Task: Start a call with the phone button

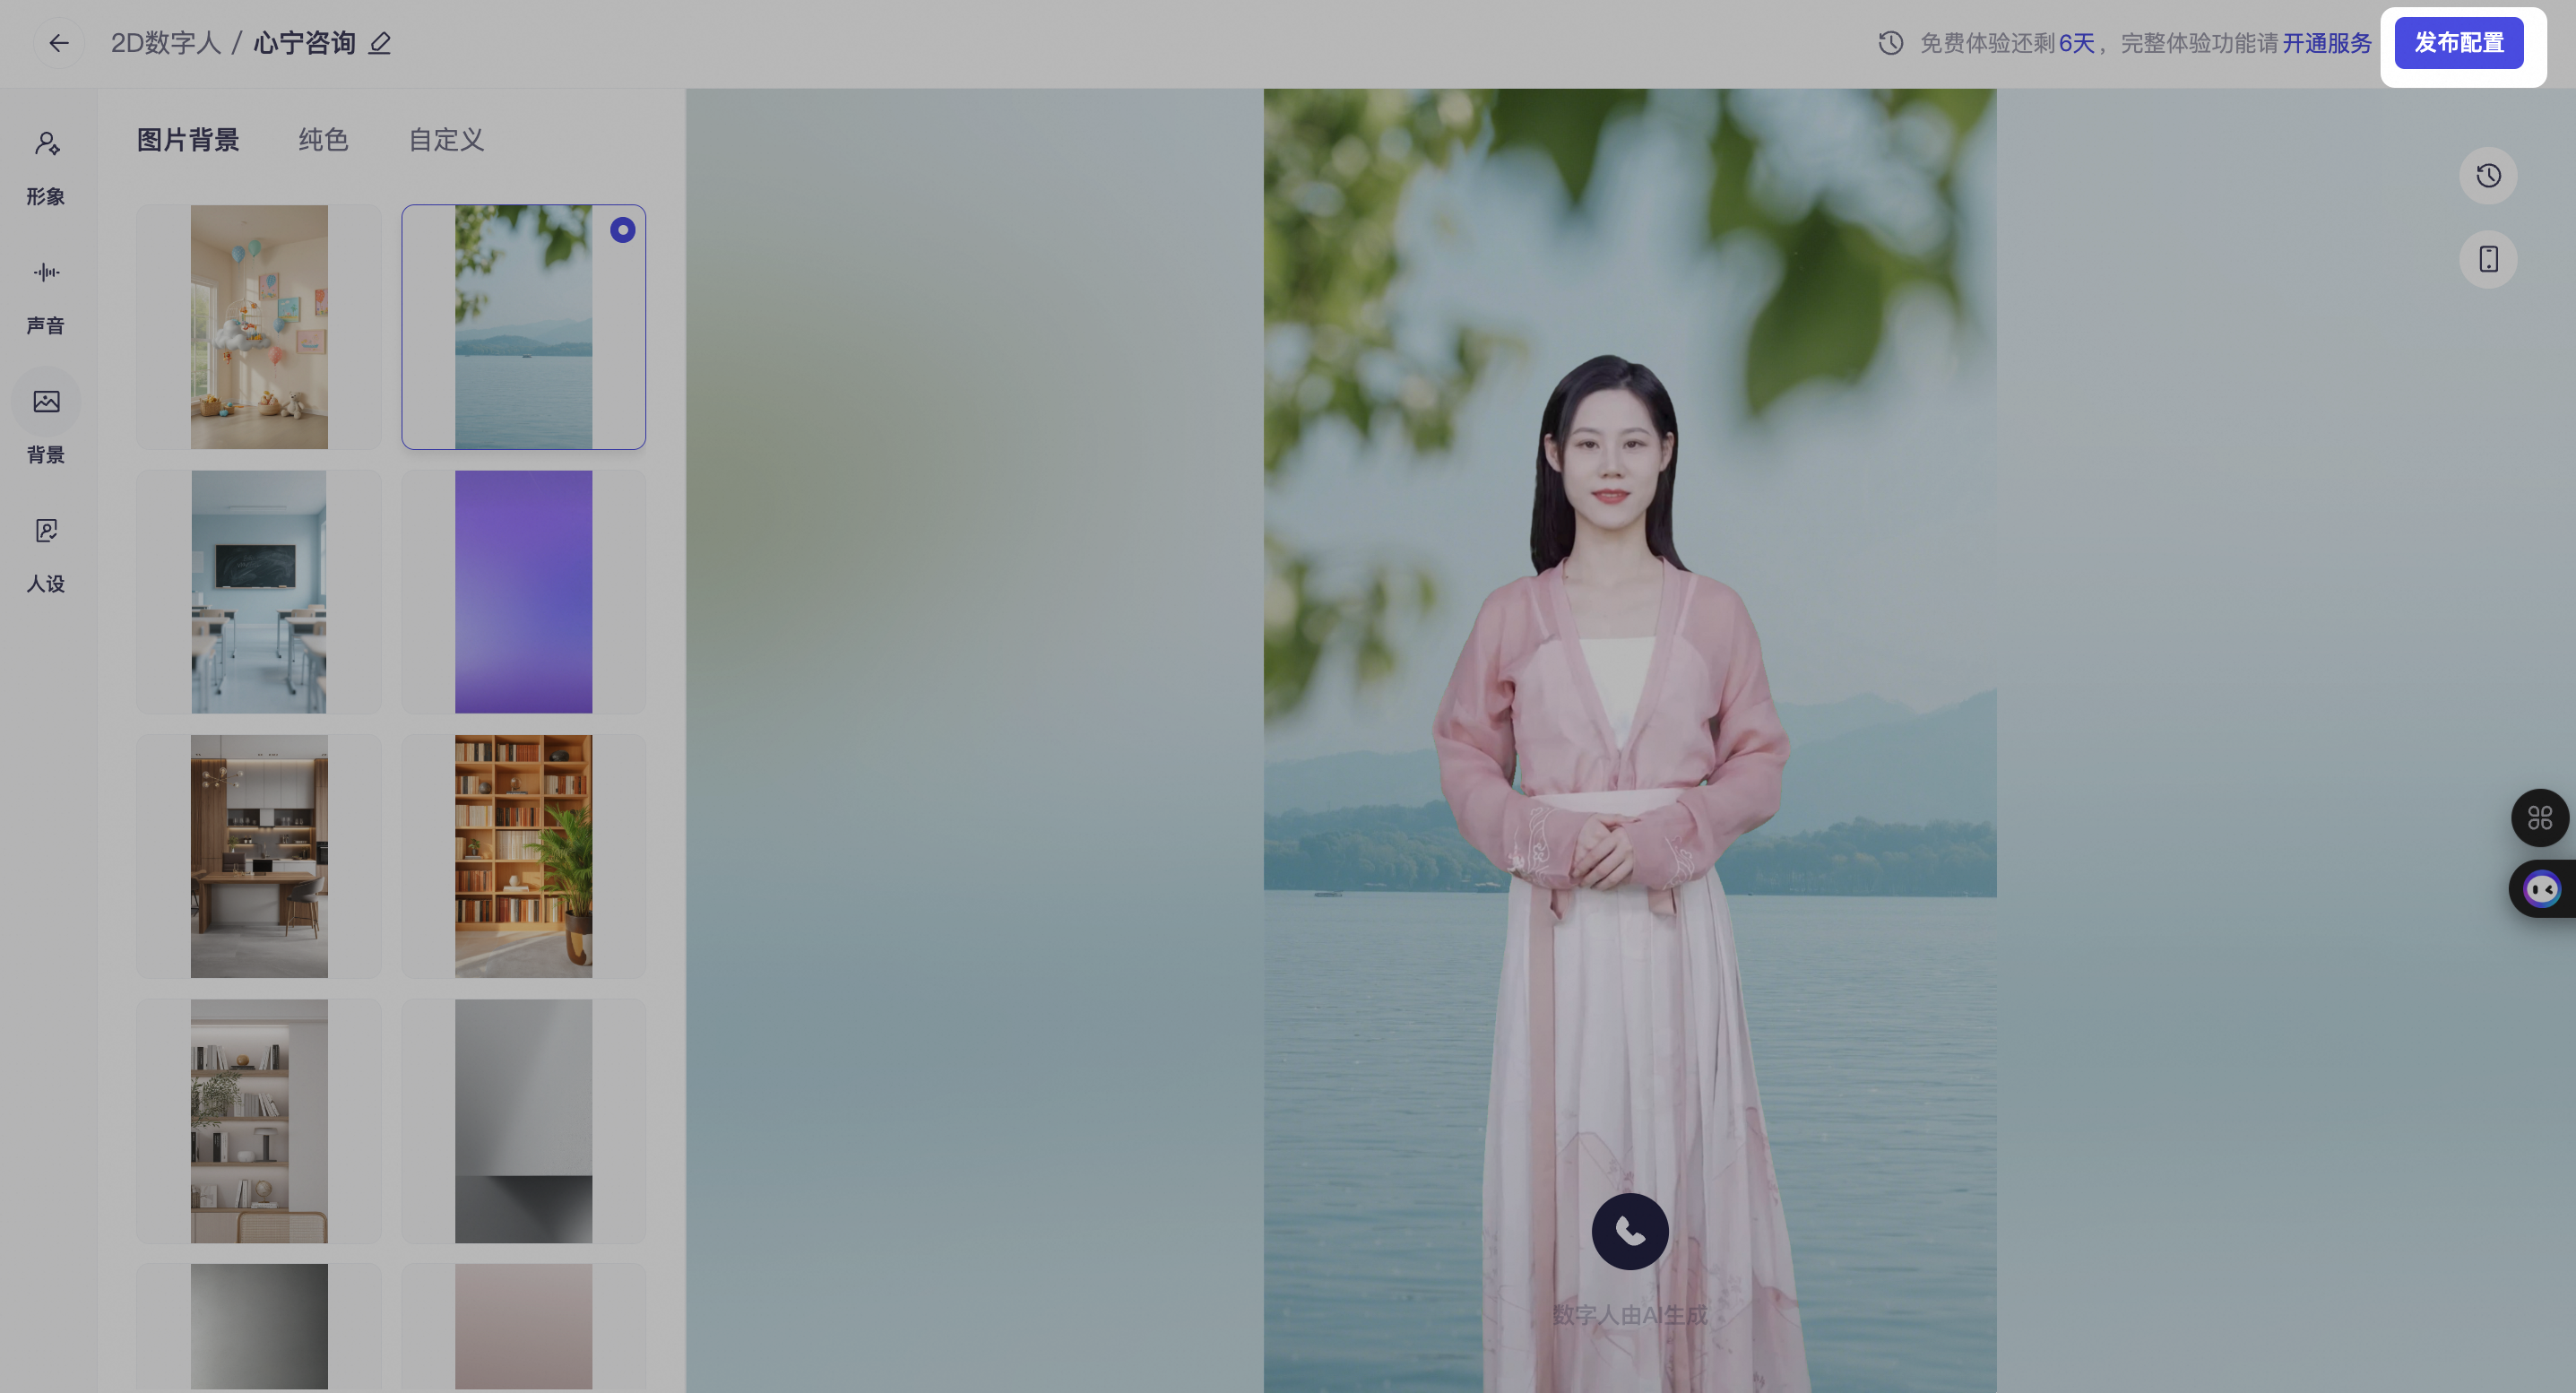Action: 1630,1231
